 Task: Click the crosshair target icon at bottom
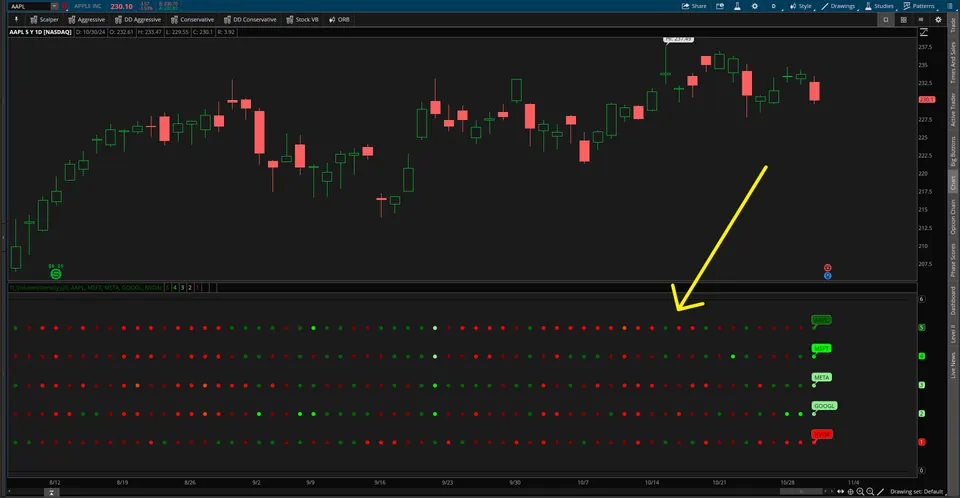point(850,492)
